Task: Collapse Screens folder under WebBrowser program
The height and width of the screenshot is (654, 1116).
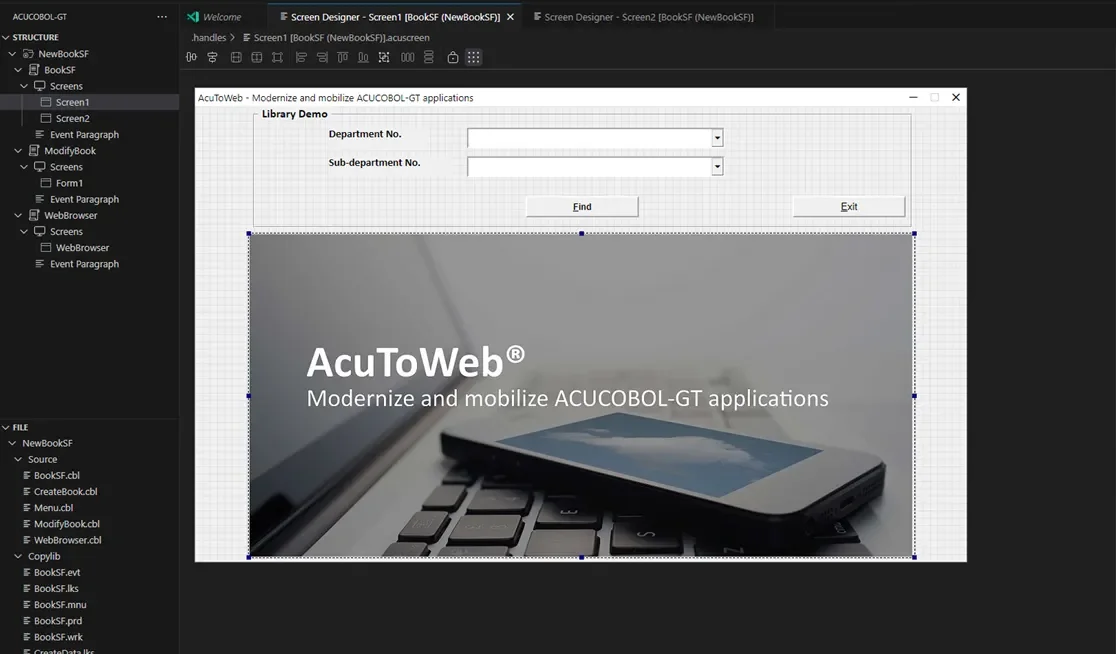Action: click(x=23, y=231)
